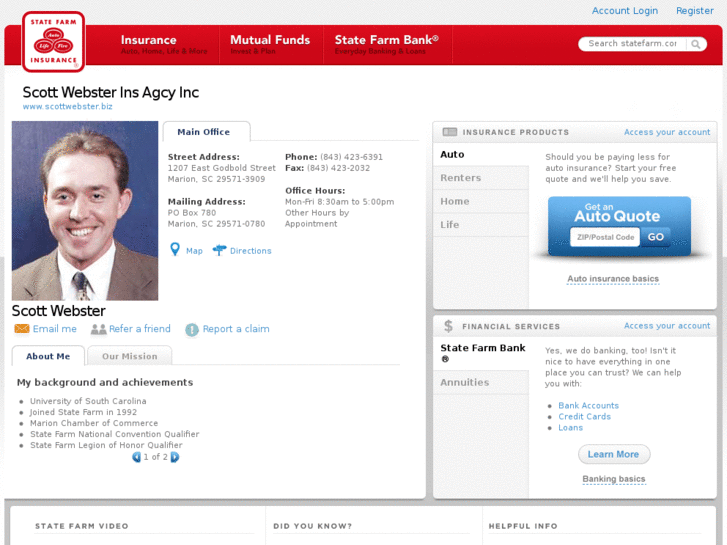The height and width of the screenshot is (545, 727).
Task: Click the Account Login link
Action: coord(625,10)
